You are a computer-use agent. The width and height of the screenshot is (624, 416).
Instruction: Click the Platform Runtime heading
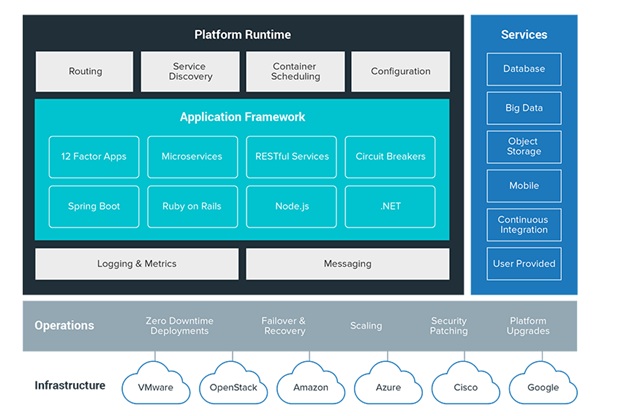(x=242, y=35)
